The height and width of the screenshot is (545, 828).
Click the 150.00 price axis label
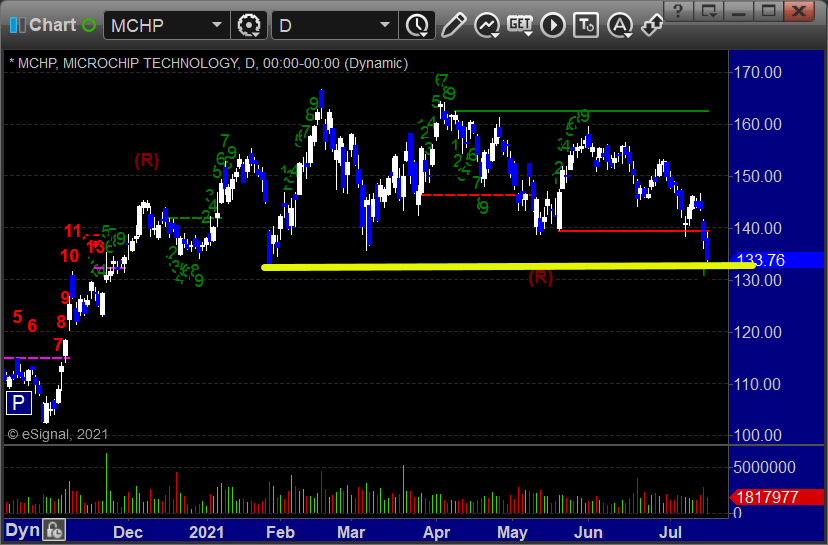point(758,176)
